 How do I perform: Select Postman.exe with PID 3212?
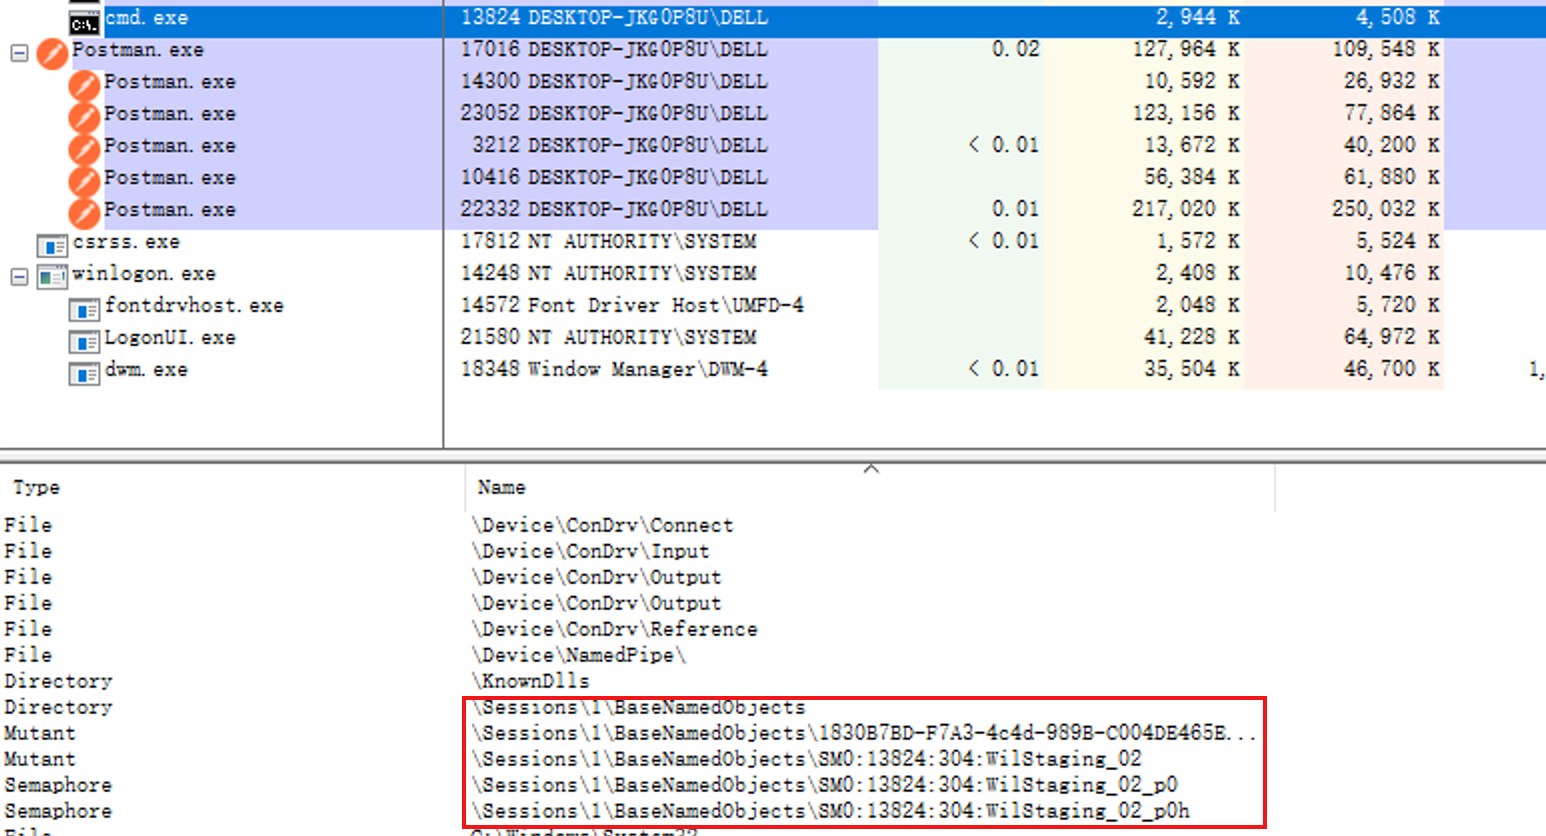click(170, 145)
